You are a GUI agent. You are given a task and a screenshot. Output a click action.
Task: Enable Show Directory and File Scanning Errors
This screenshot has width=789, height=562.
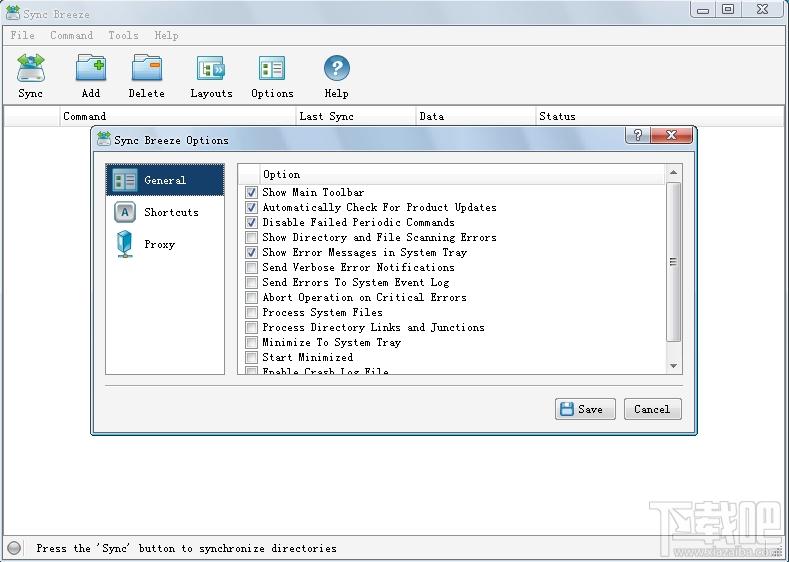coord(252,237)
